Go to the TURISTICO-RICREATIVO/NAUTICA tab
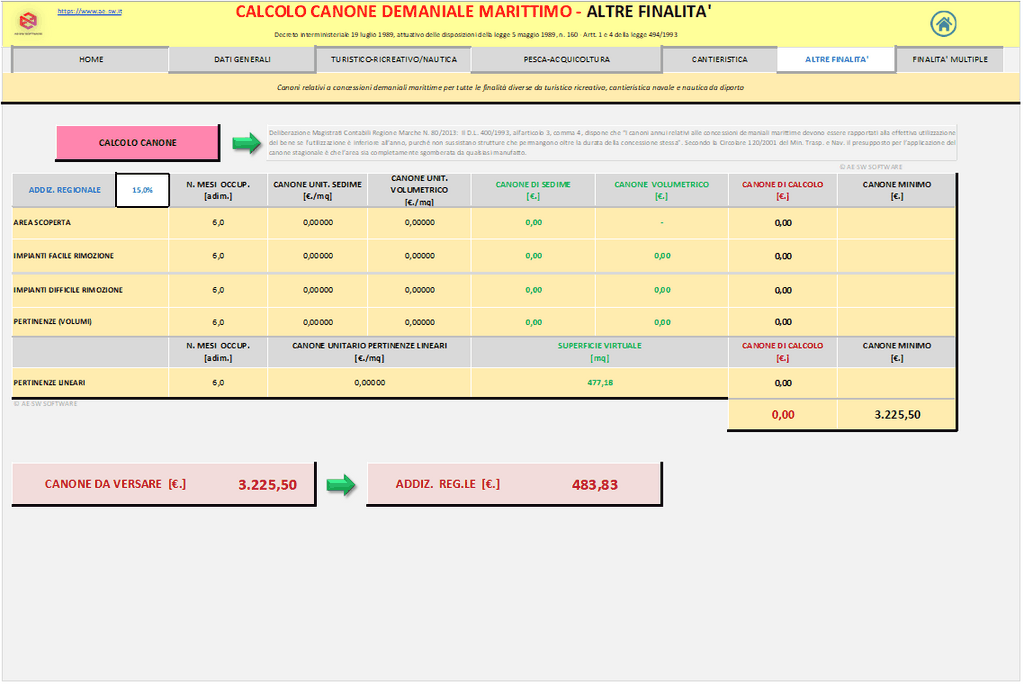The width and height of the screenshot is (1024, 685). [x=394, y=60]
